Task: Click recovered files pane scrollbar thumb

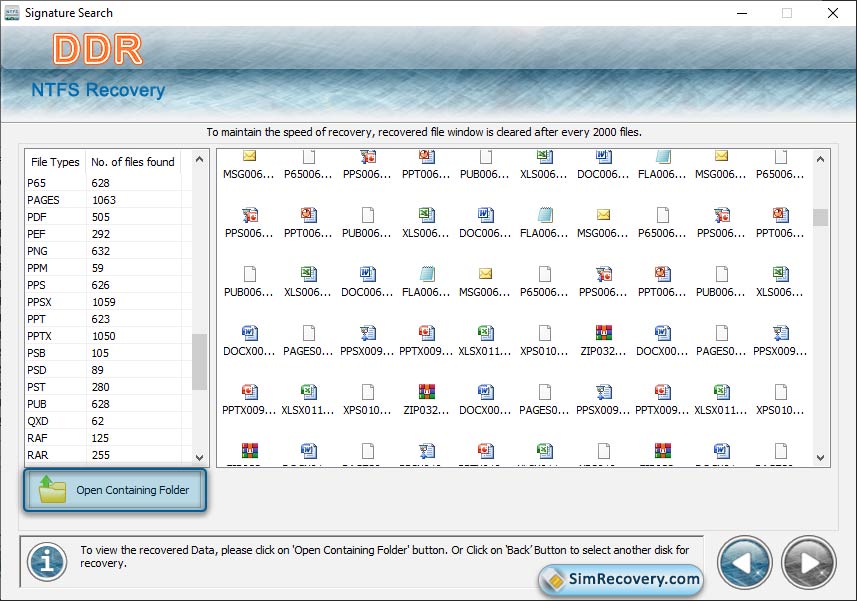Action: click(820, 217)
